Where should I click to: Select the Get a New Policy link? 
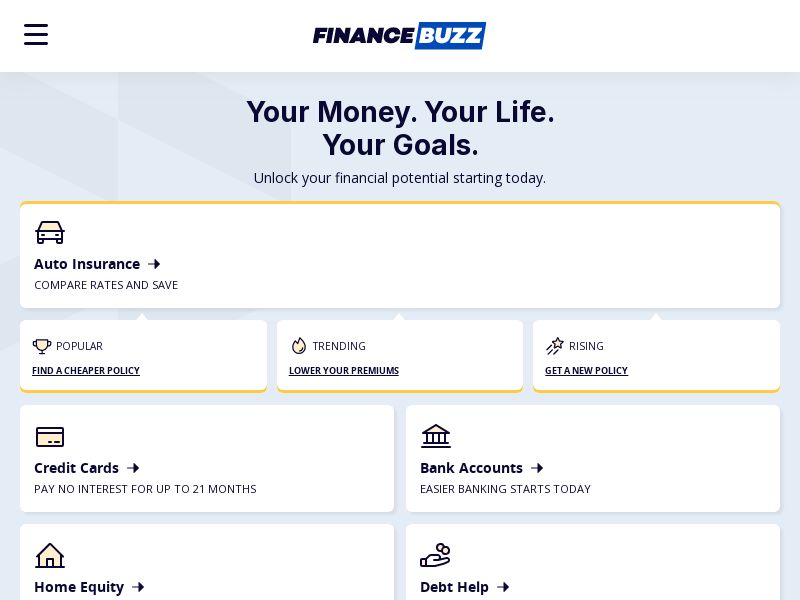click(x=586, y=371)
